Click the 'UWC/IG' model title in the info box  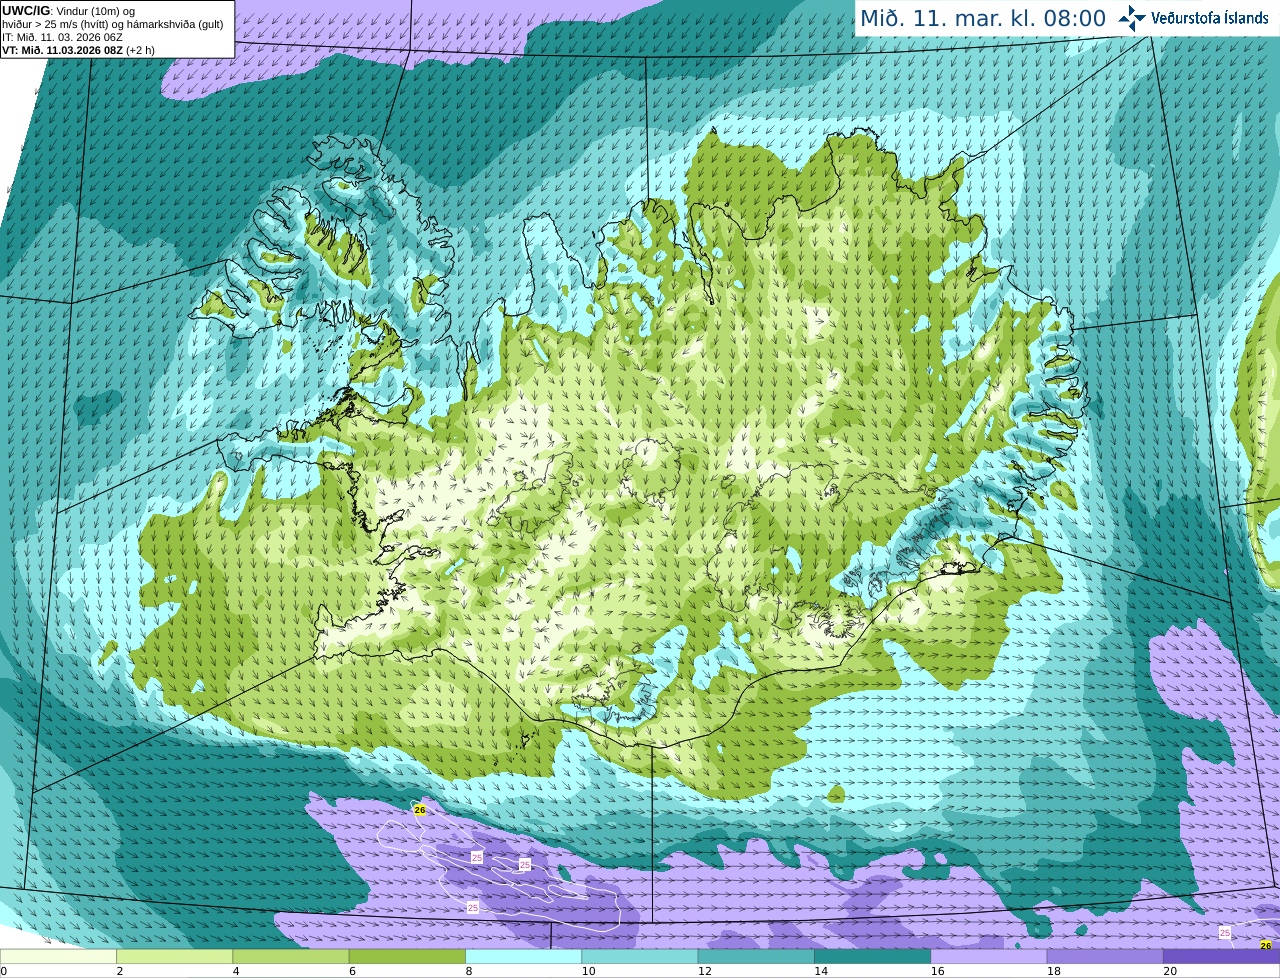point(25,11)
